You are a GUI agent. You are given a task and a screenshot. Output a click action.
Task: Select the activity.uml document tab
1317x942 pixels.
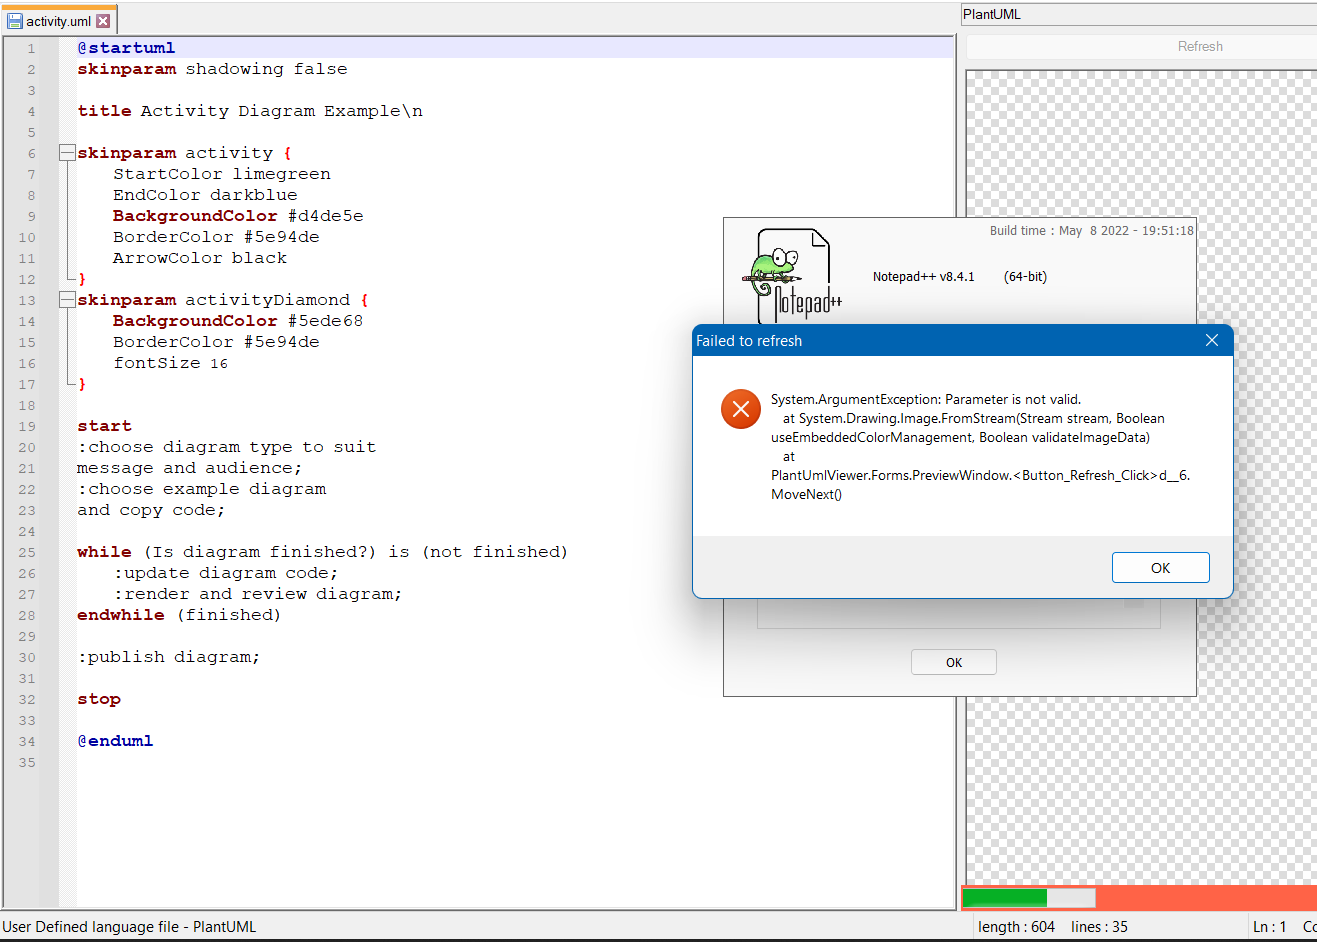[x=58, y=21]
